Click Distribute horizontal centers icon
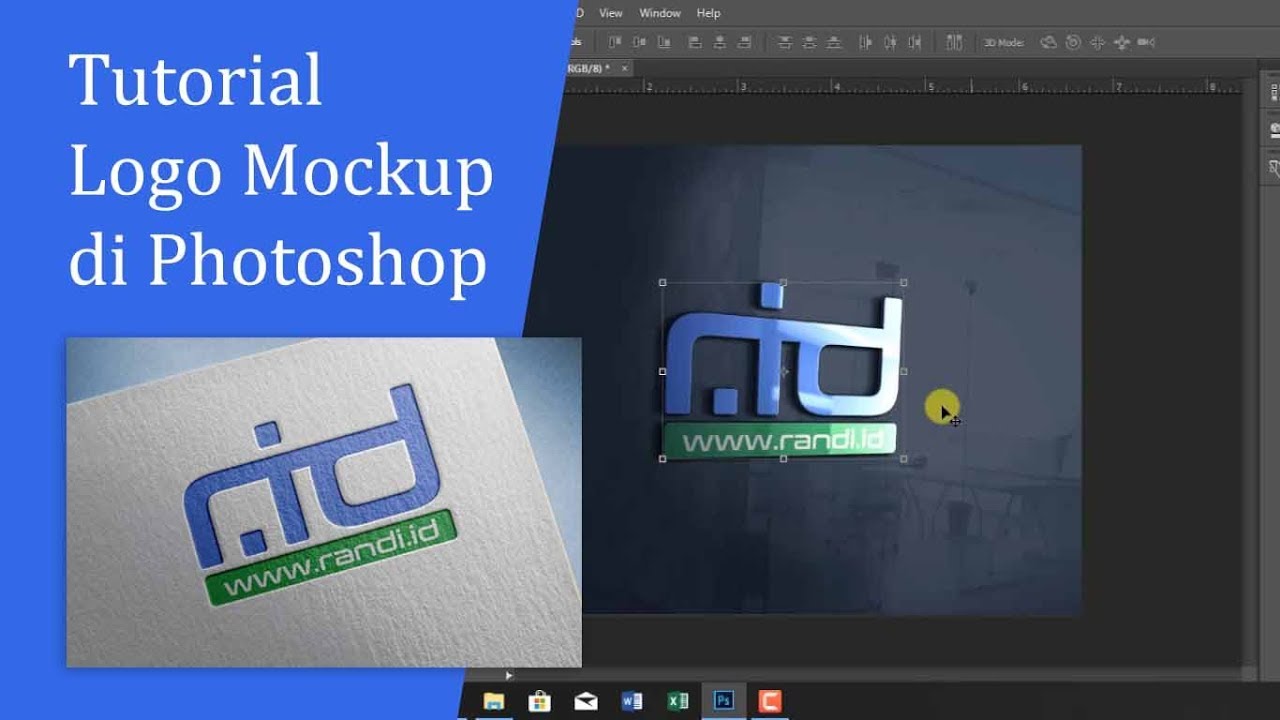1280x720 pixels. tap(890, 42)
